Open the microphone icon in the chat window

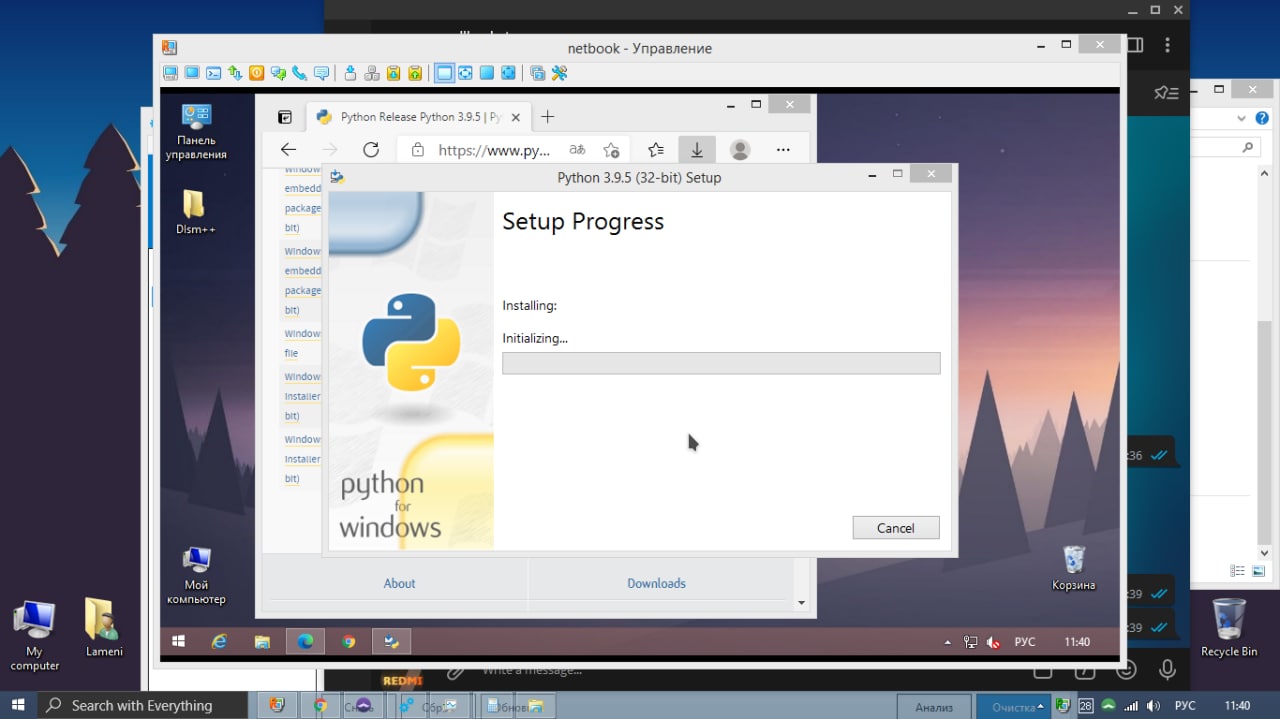pos(1166,670)
